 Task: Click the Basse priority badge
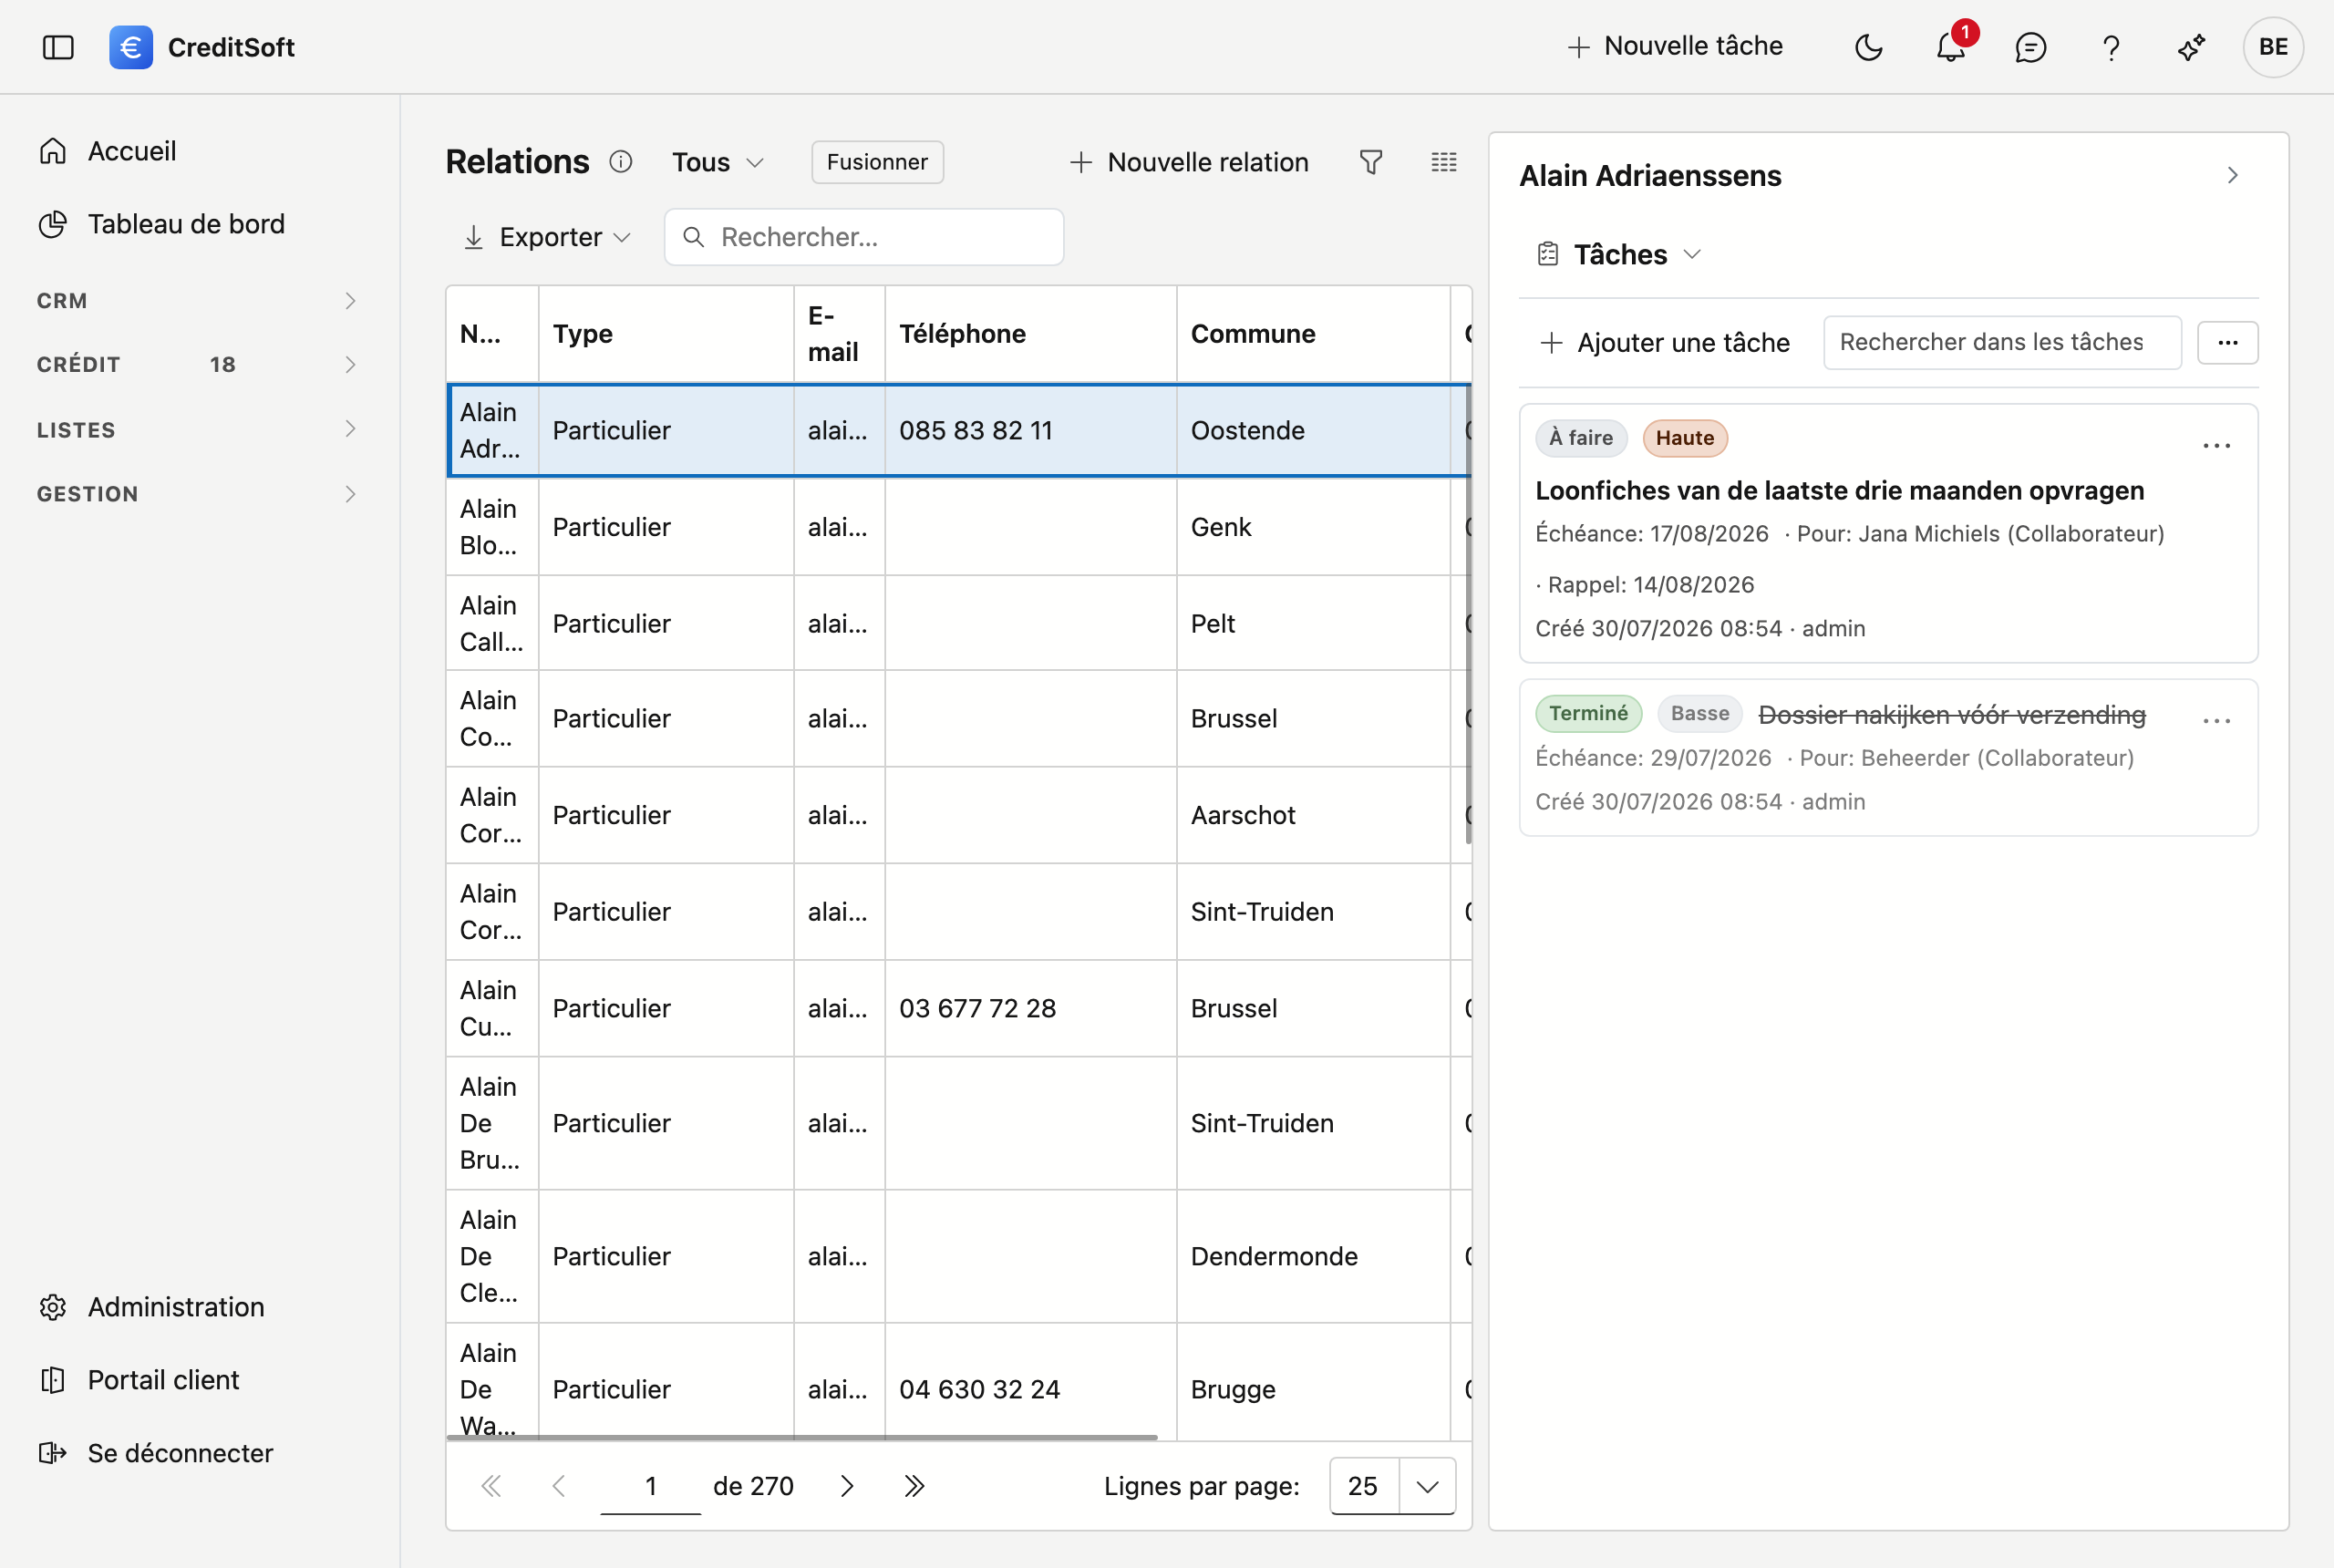(1699, 713)
